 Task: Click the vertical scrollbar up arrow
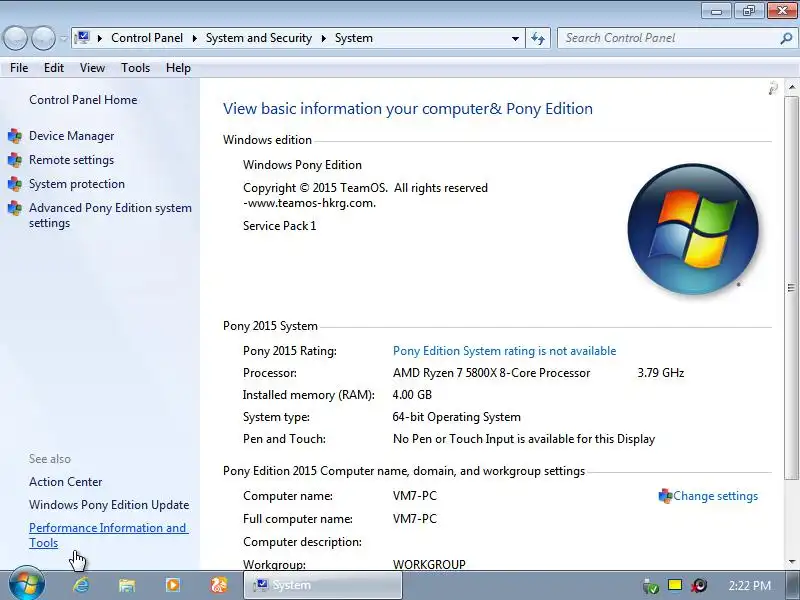(792, 87)
